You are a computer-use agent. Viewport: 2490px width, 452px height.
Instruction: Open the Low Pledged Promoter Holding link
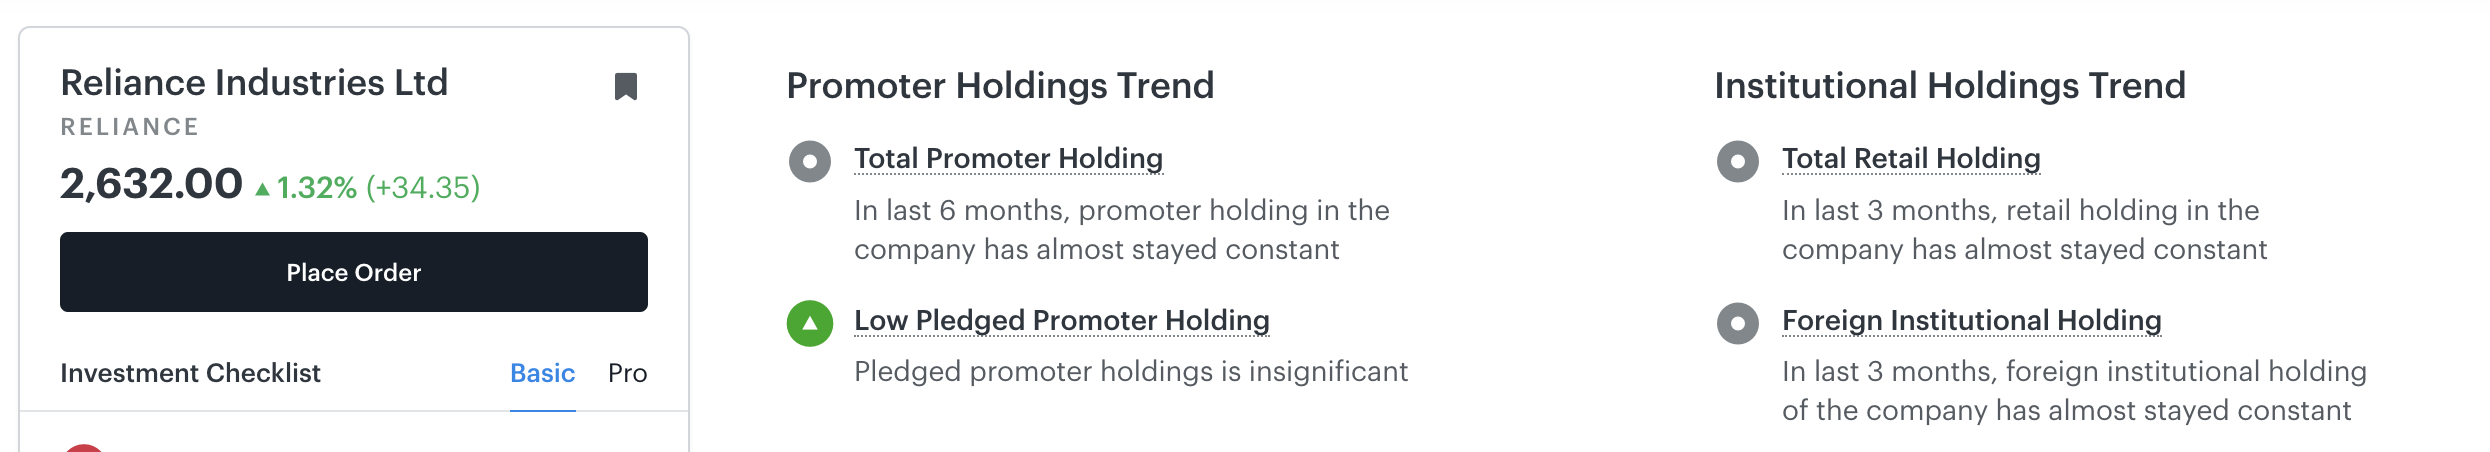click(1061, 320)
